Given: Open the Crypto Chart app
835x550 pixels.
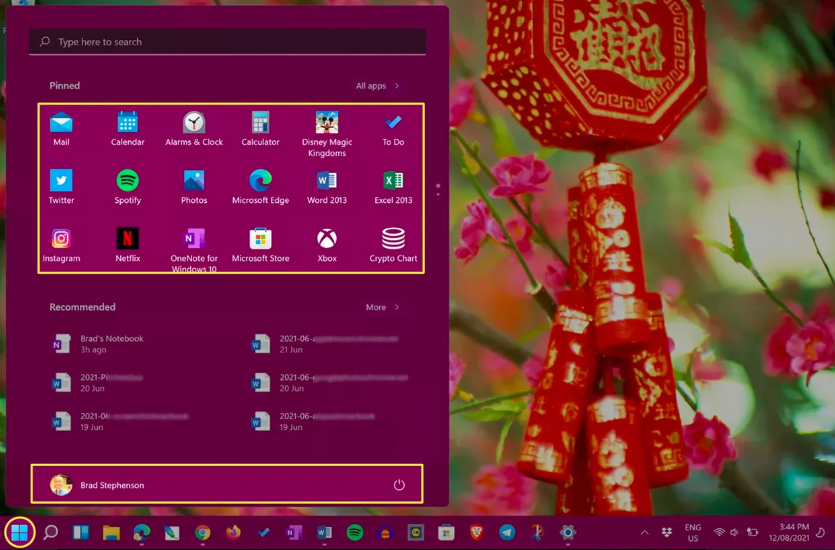Looking at the screenshot, I should click(393, 245).
